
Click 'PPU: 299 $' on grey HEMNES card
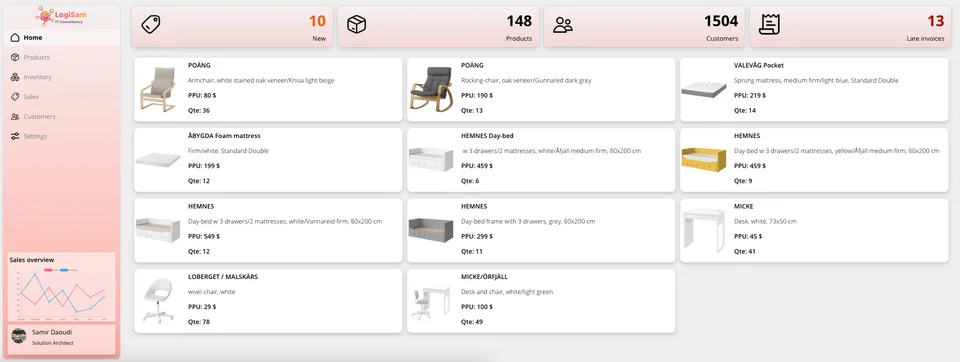477,236
